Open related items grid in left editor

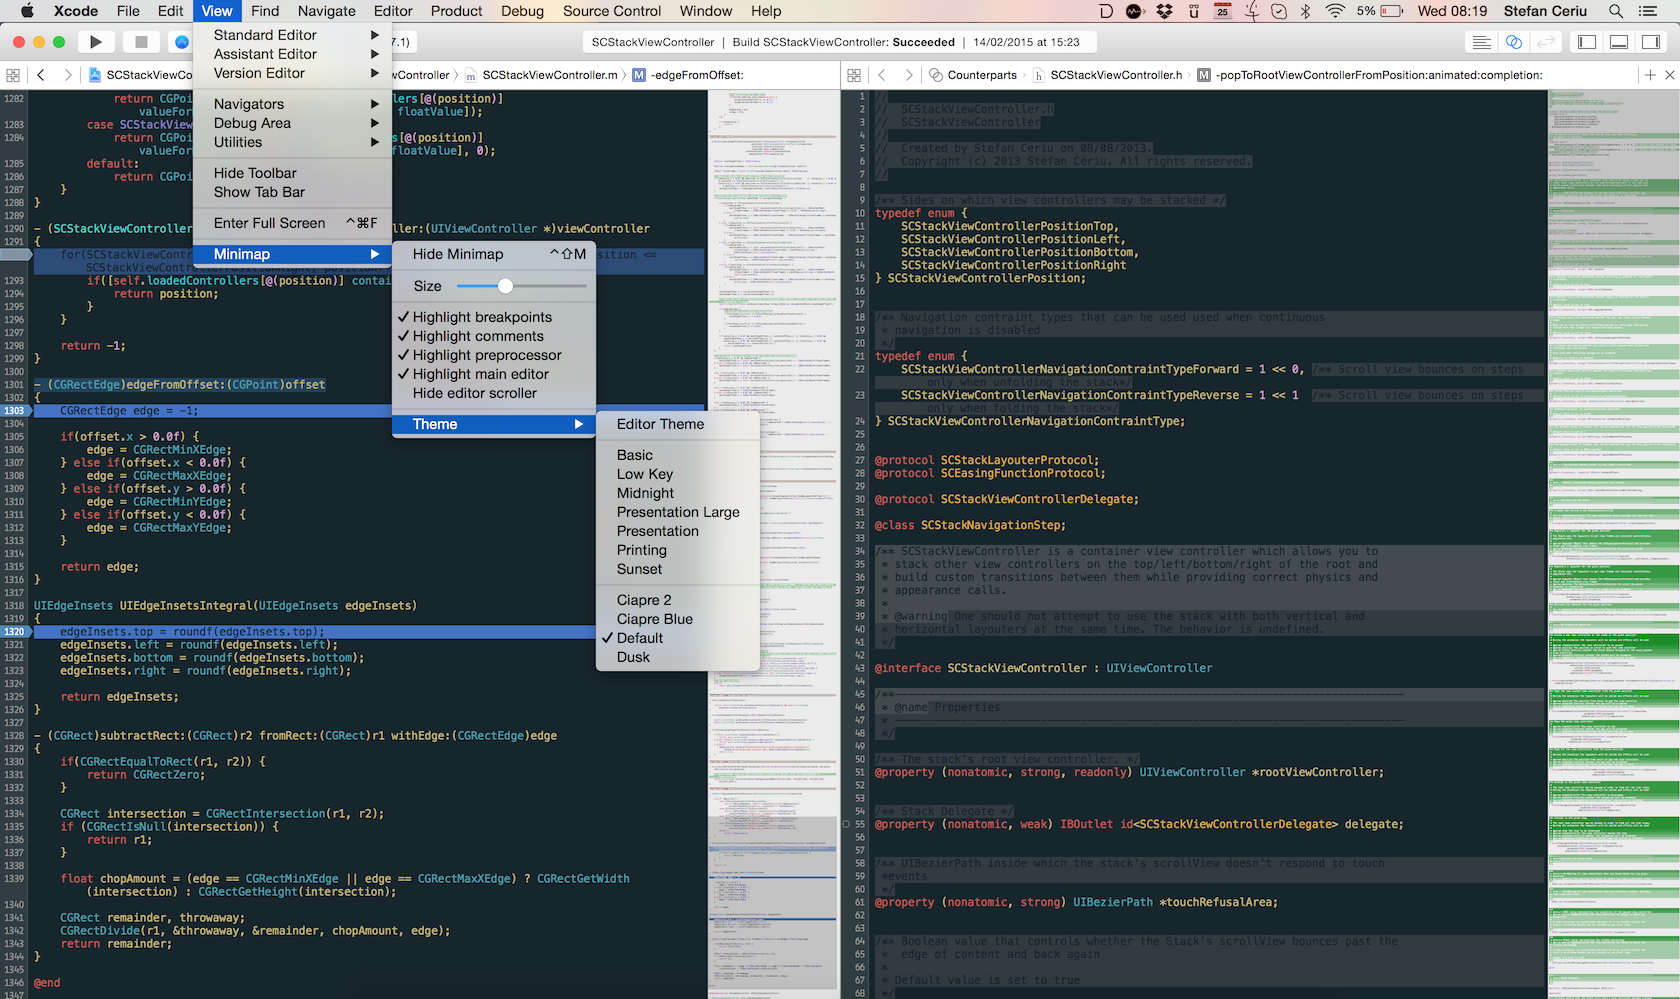[13, 75]
